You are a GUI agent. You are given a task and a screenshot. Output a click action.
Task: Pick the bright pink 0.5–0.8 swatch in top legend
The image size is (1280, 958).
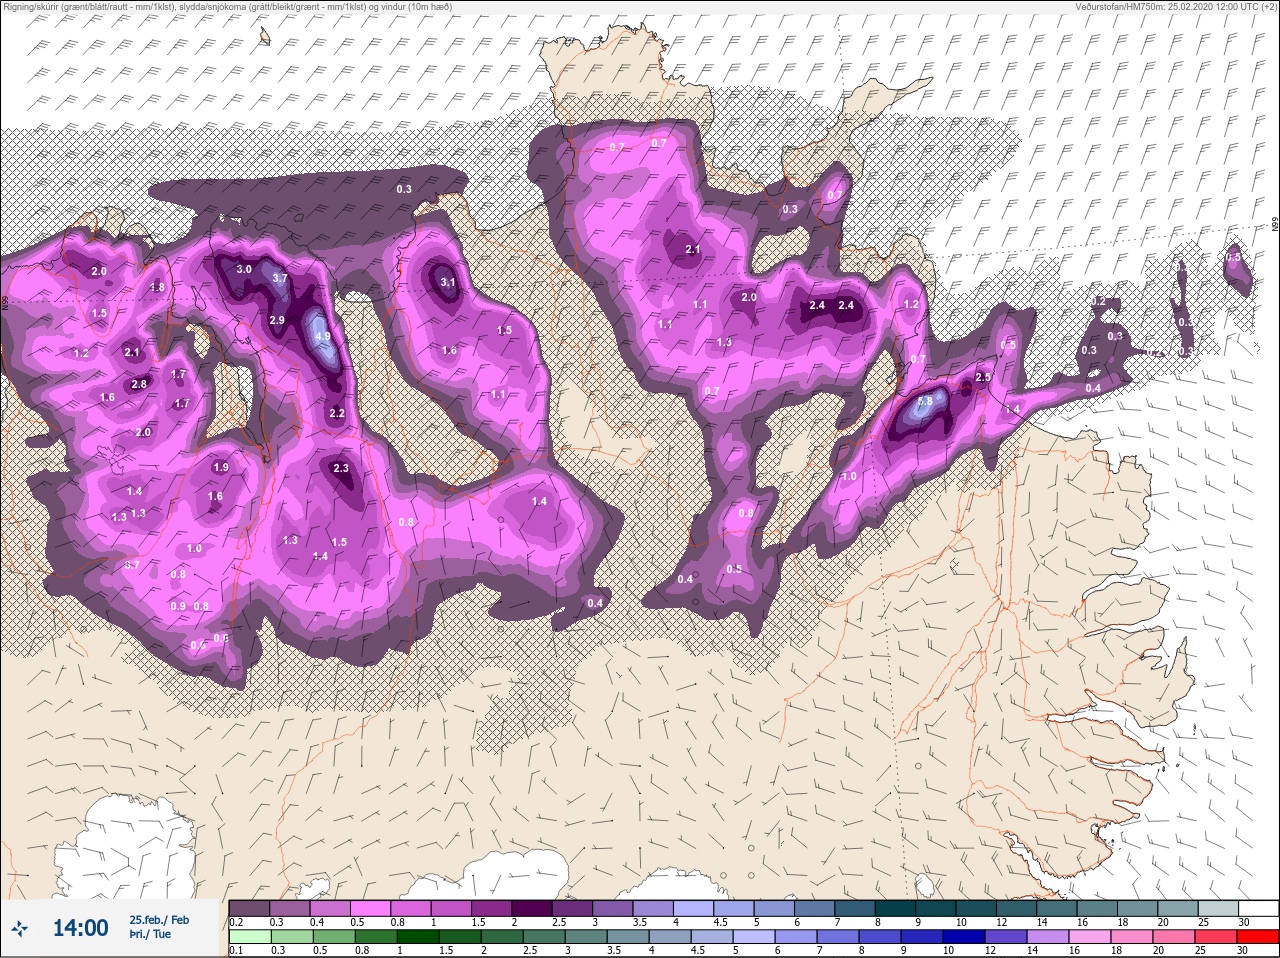(371, 908)
